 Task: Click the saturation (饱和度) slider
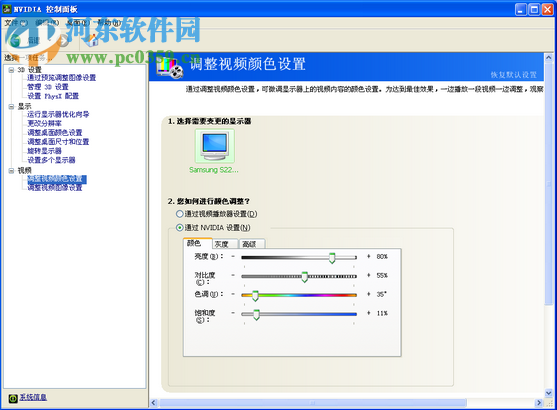(299, 314)
